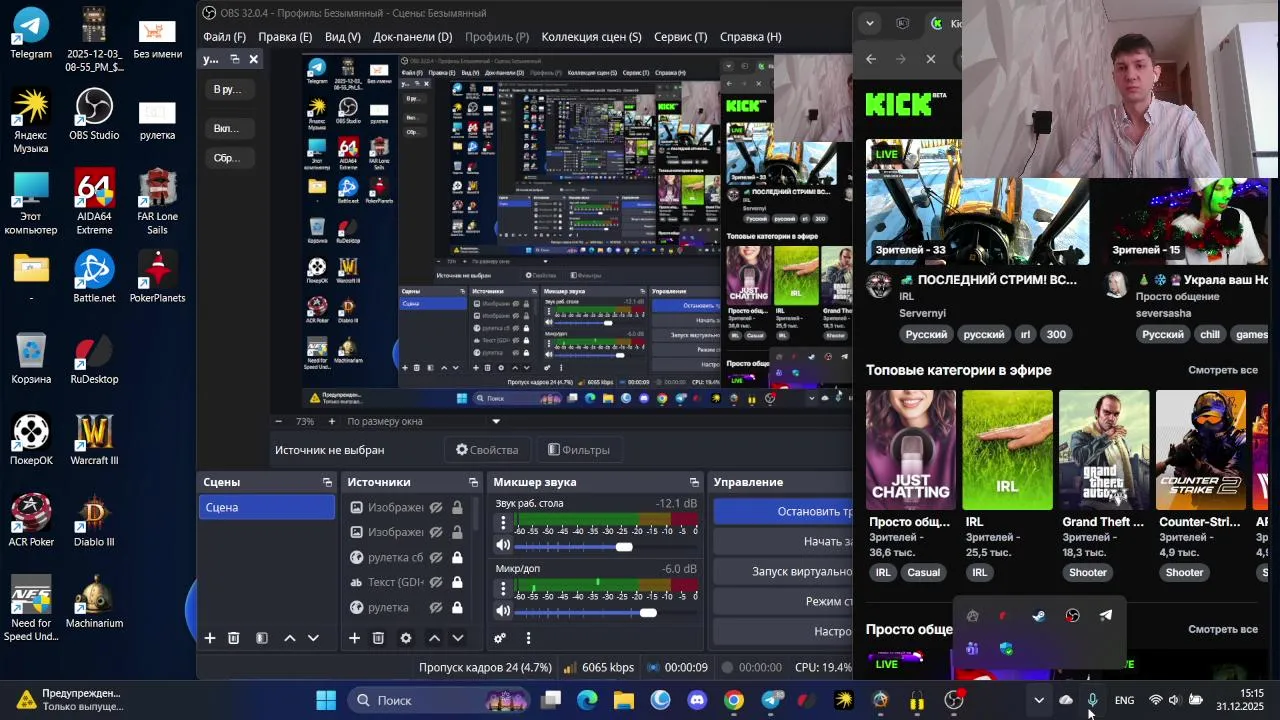Show hidden tray icons chevron
The image size is (1280, 720).
pos(1039,700)
